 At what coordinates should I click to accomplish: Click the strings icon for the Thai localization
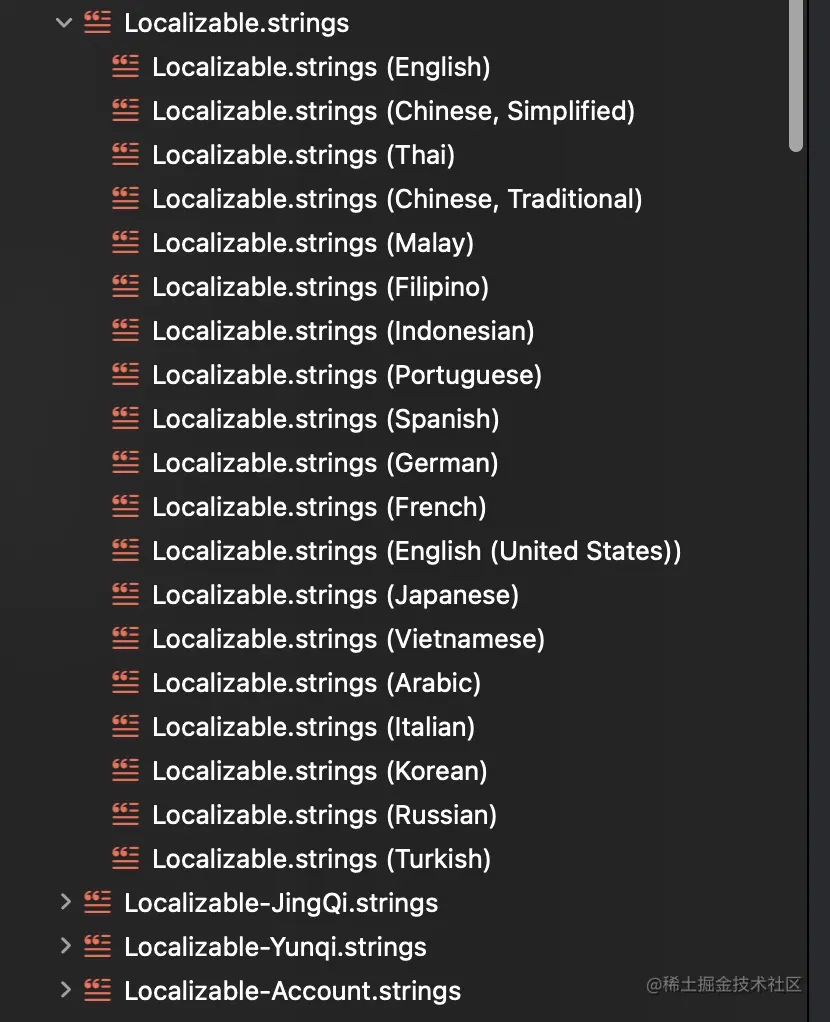click(x=124, y=154)
